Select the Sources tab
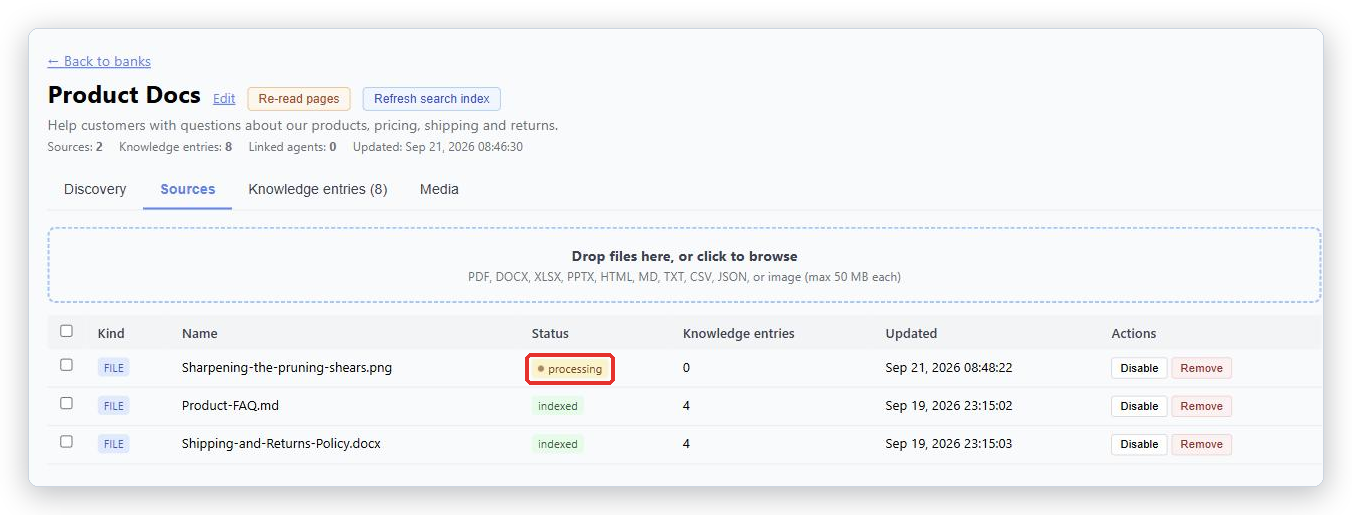The width and height of the screenshot is (1352, 515). (188, 189)
